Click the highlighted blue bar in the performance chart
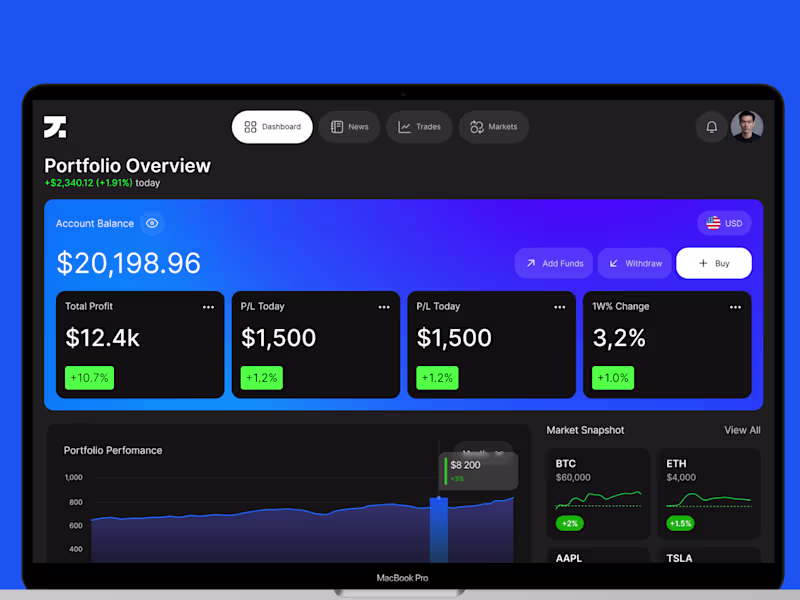Screen dimensions: 800x600 coord(439,530)
